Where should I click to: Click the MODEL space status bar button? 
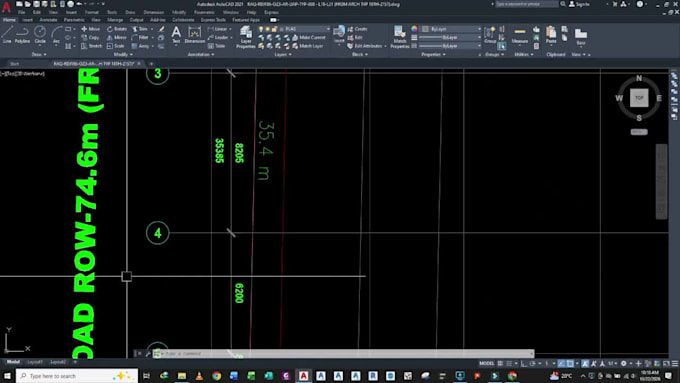pos(487,363)
